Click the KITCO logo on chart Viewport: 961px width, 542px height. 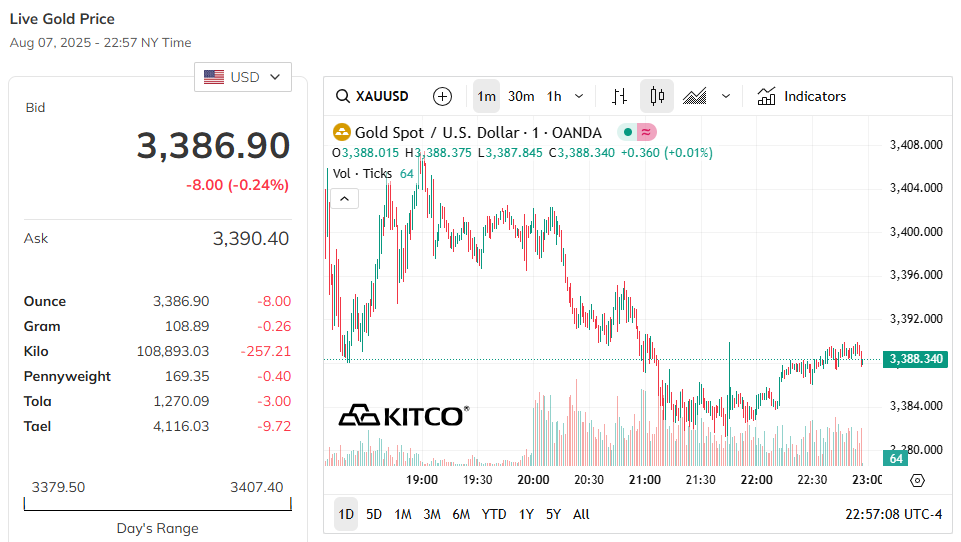tap(403, 415)
